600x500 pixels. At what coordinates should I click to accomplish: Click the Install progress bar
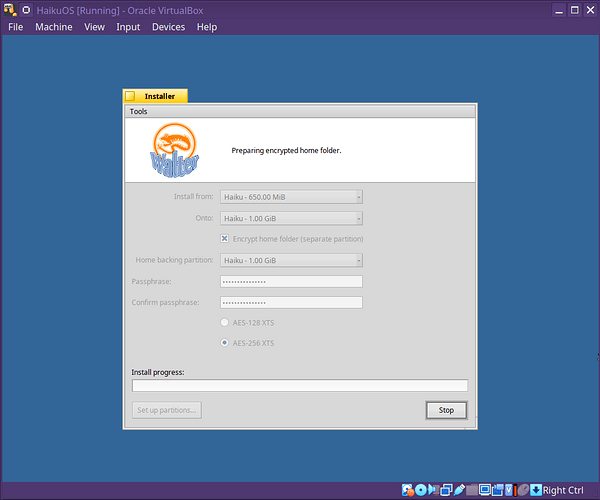click(x=300, y=385)
